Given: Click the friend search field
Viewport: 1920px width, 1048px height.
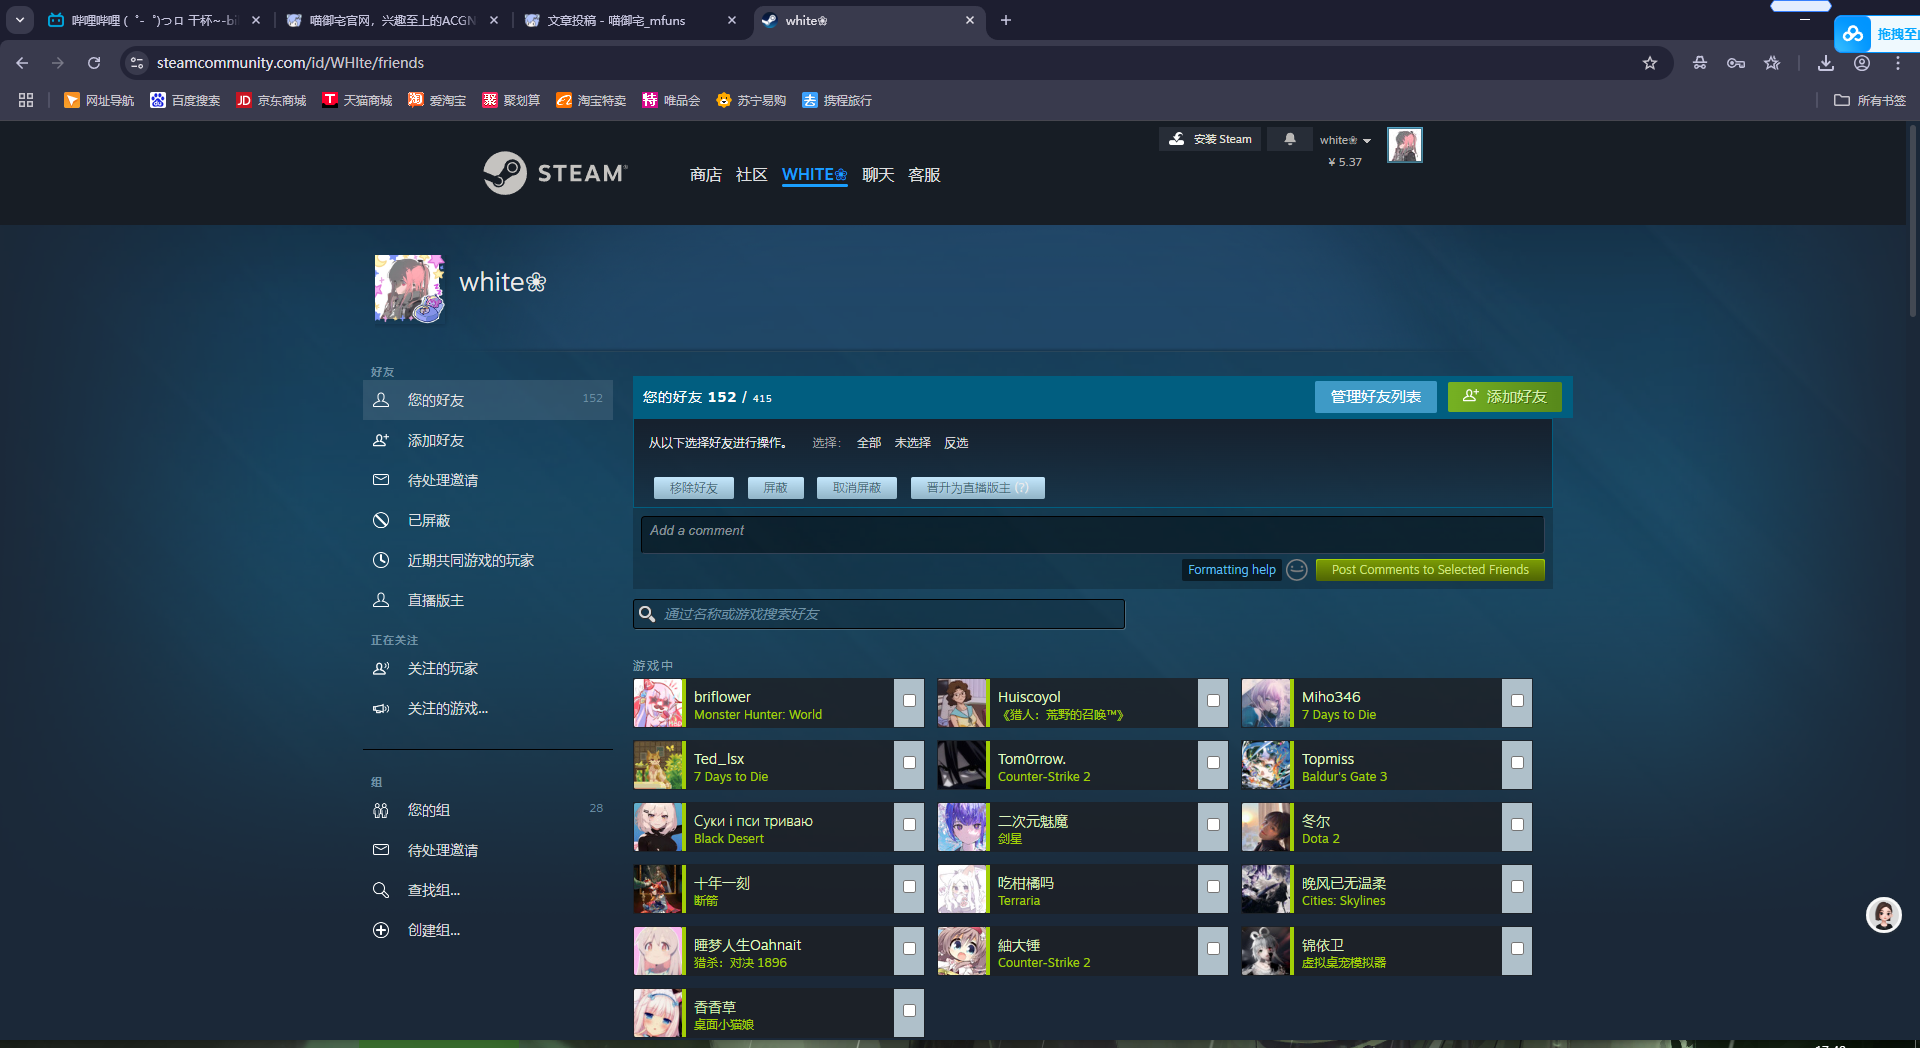Looking at the screenshot, I should point(879,614).
